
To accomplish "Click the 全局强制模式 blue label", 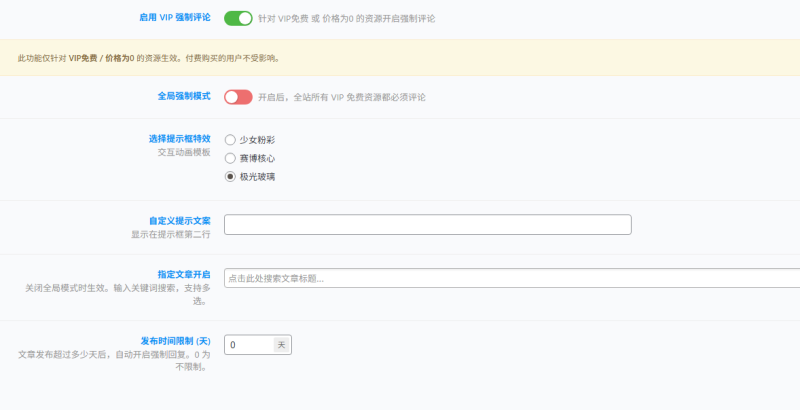I will [184, 96].
